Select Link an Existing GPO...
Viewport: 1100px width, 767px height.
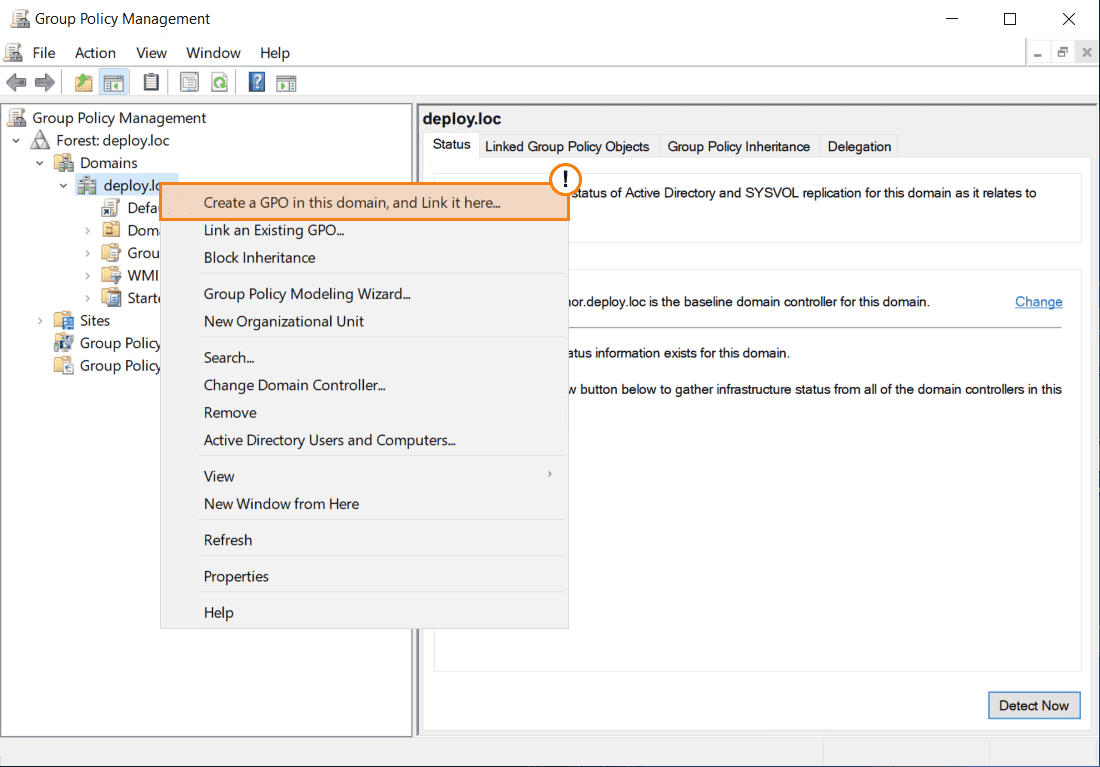[364, 230]
